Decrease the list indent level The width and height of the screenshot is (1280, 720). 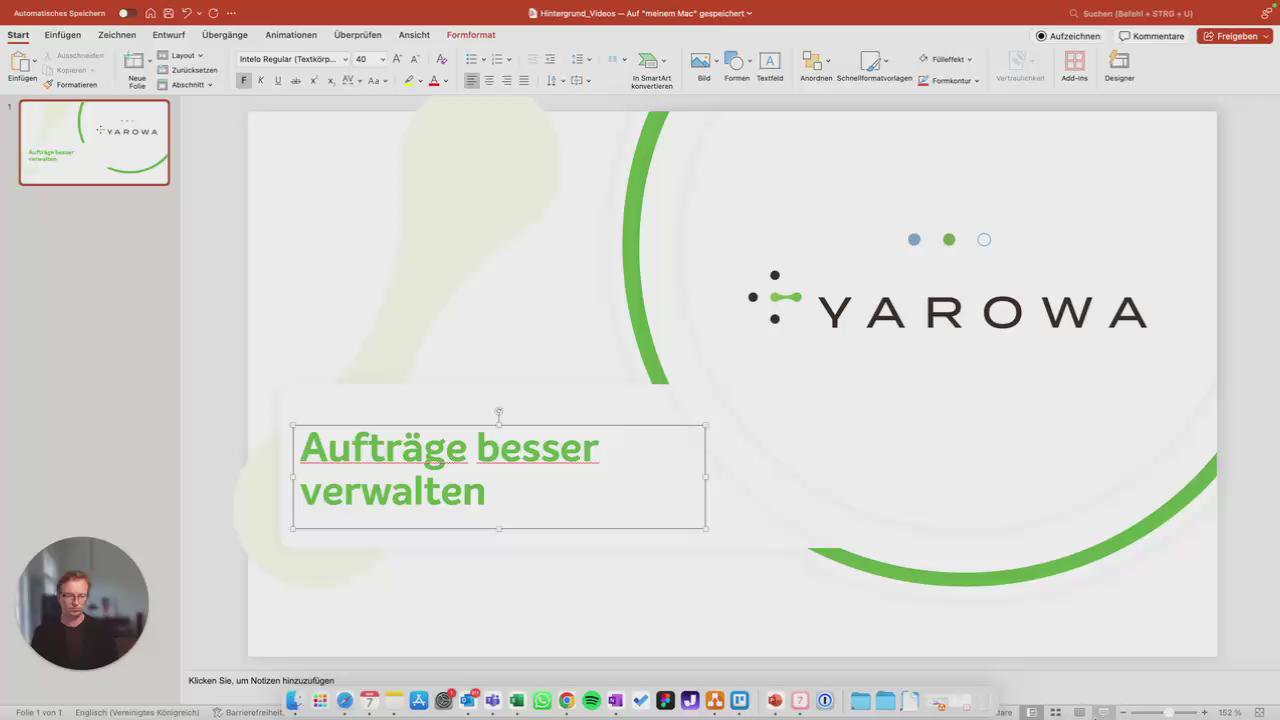pos(532,59)
